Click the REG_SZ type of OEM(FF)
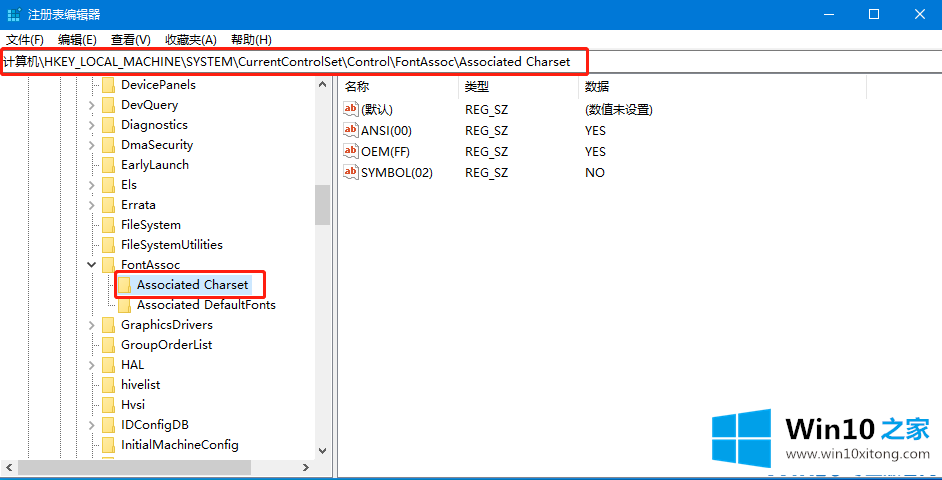 point(487,152)
